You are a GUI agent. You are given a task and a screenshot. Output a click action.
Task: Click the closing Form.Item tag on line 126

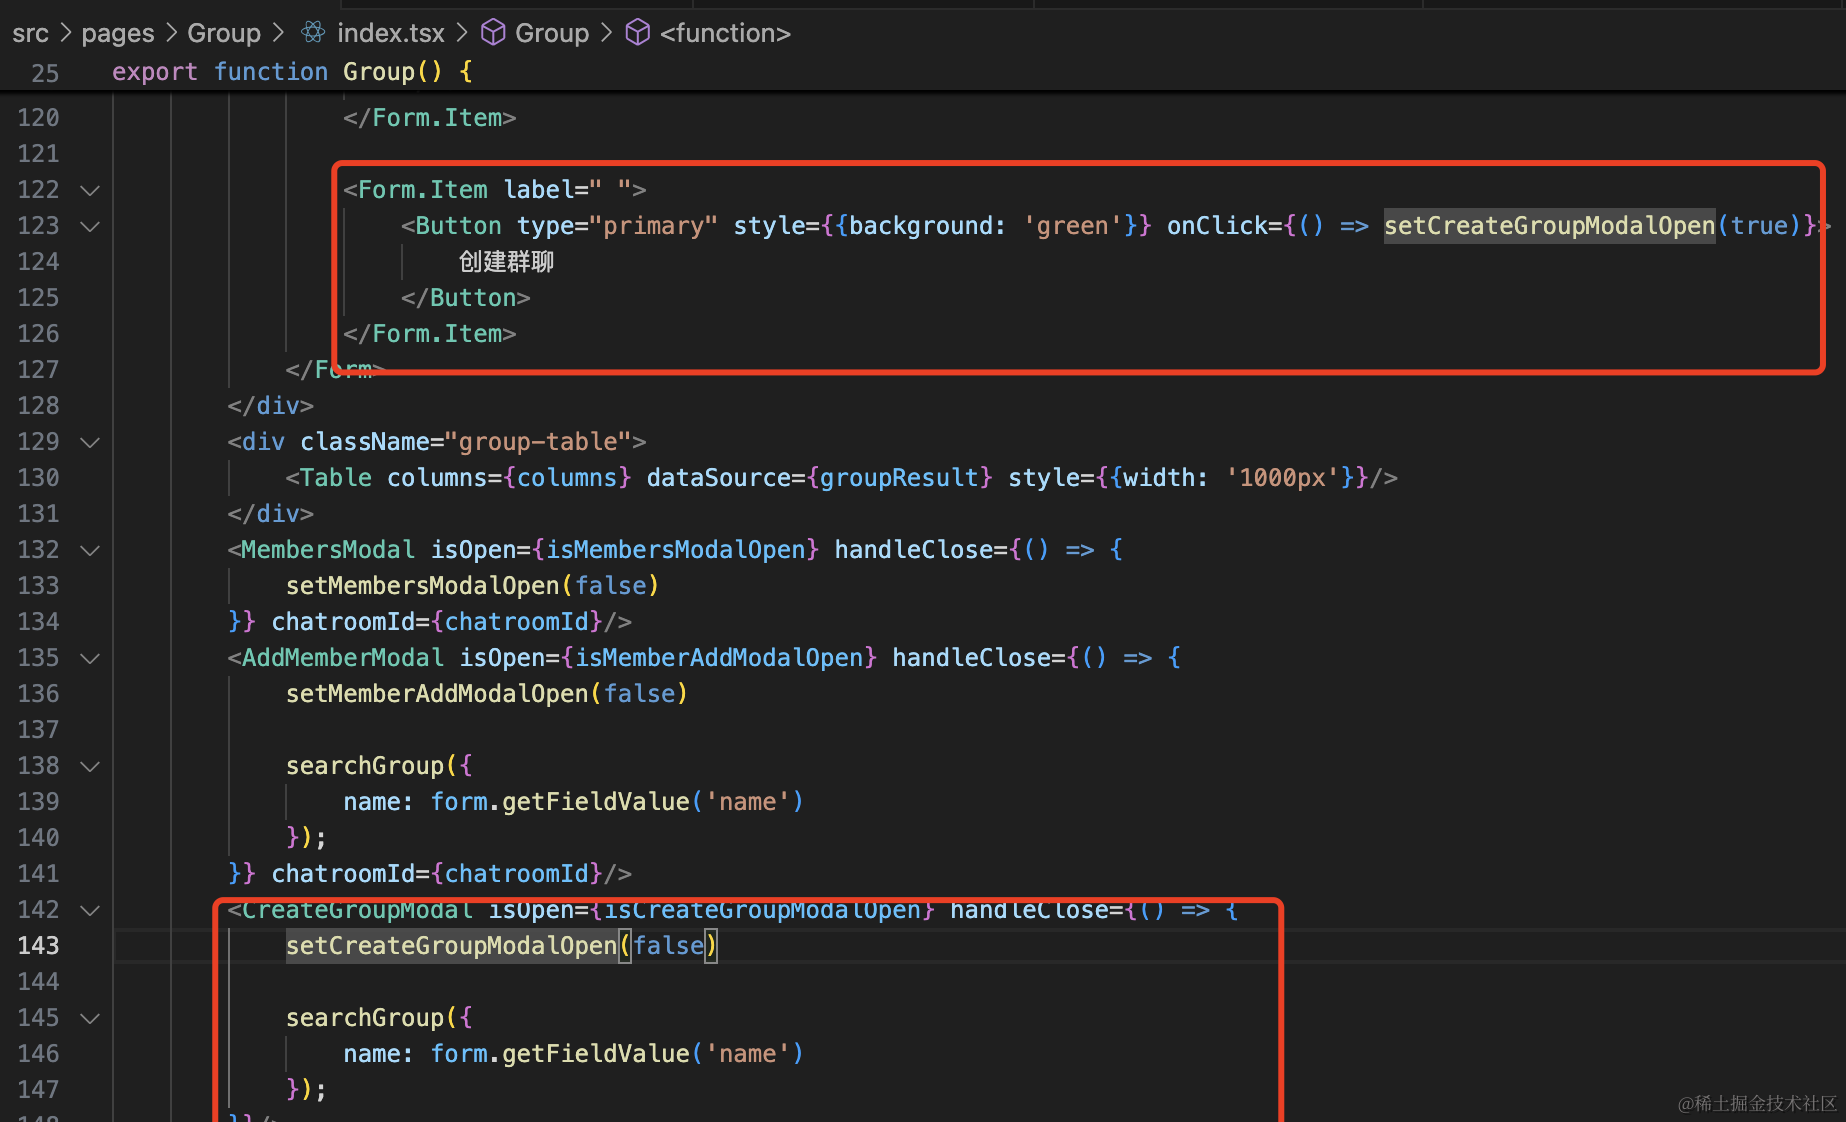click(x=430, y=334)
